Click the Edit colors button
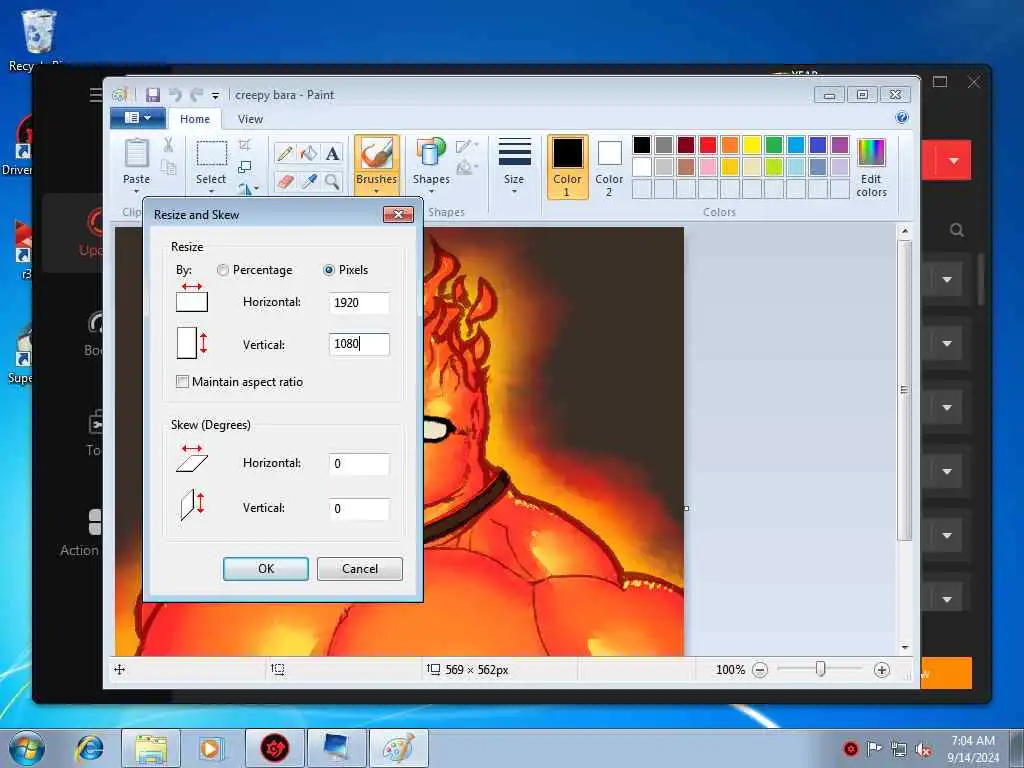The width and height of the screenshot is (1024, 768). coord(871,168)
